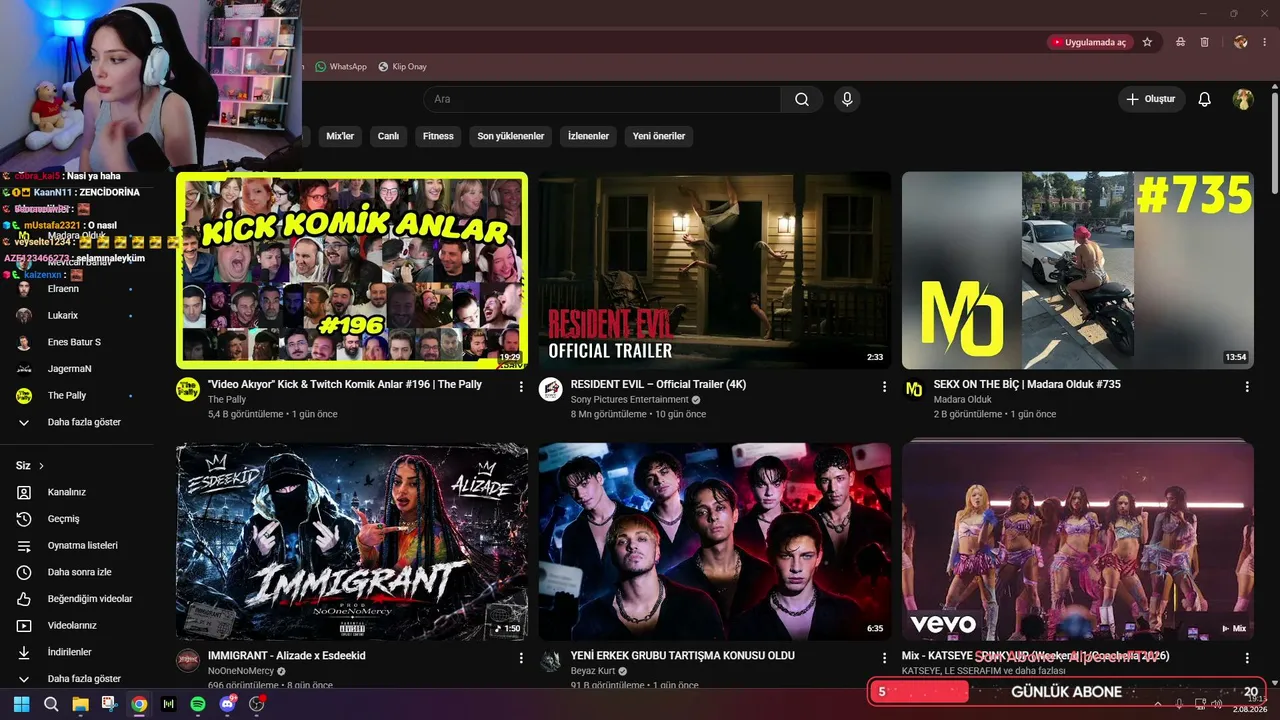Play the Resident Evil Official Trailer thumbnail

pos(715,270)
